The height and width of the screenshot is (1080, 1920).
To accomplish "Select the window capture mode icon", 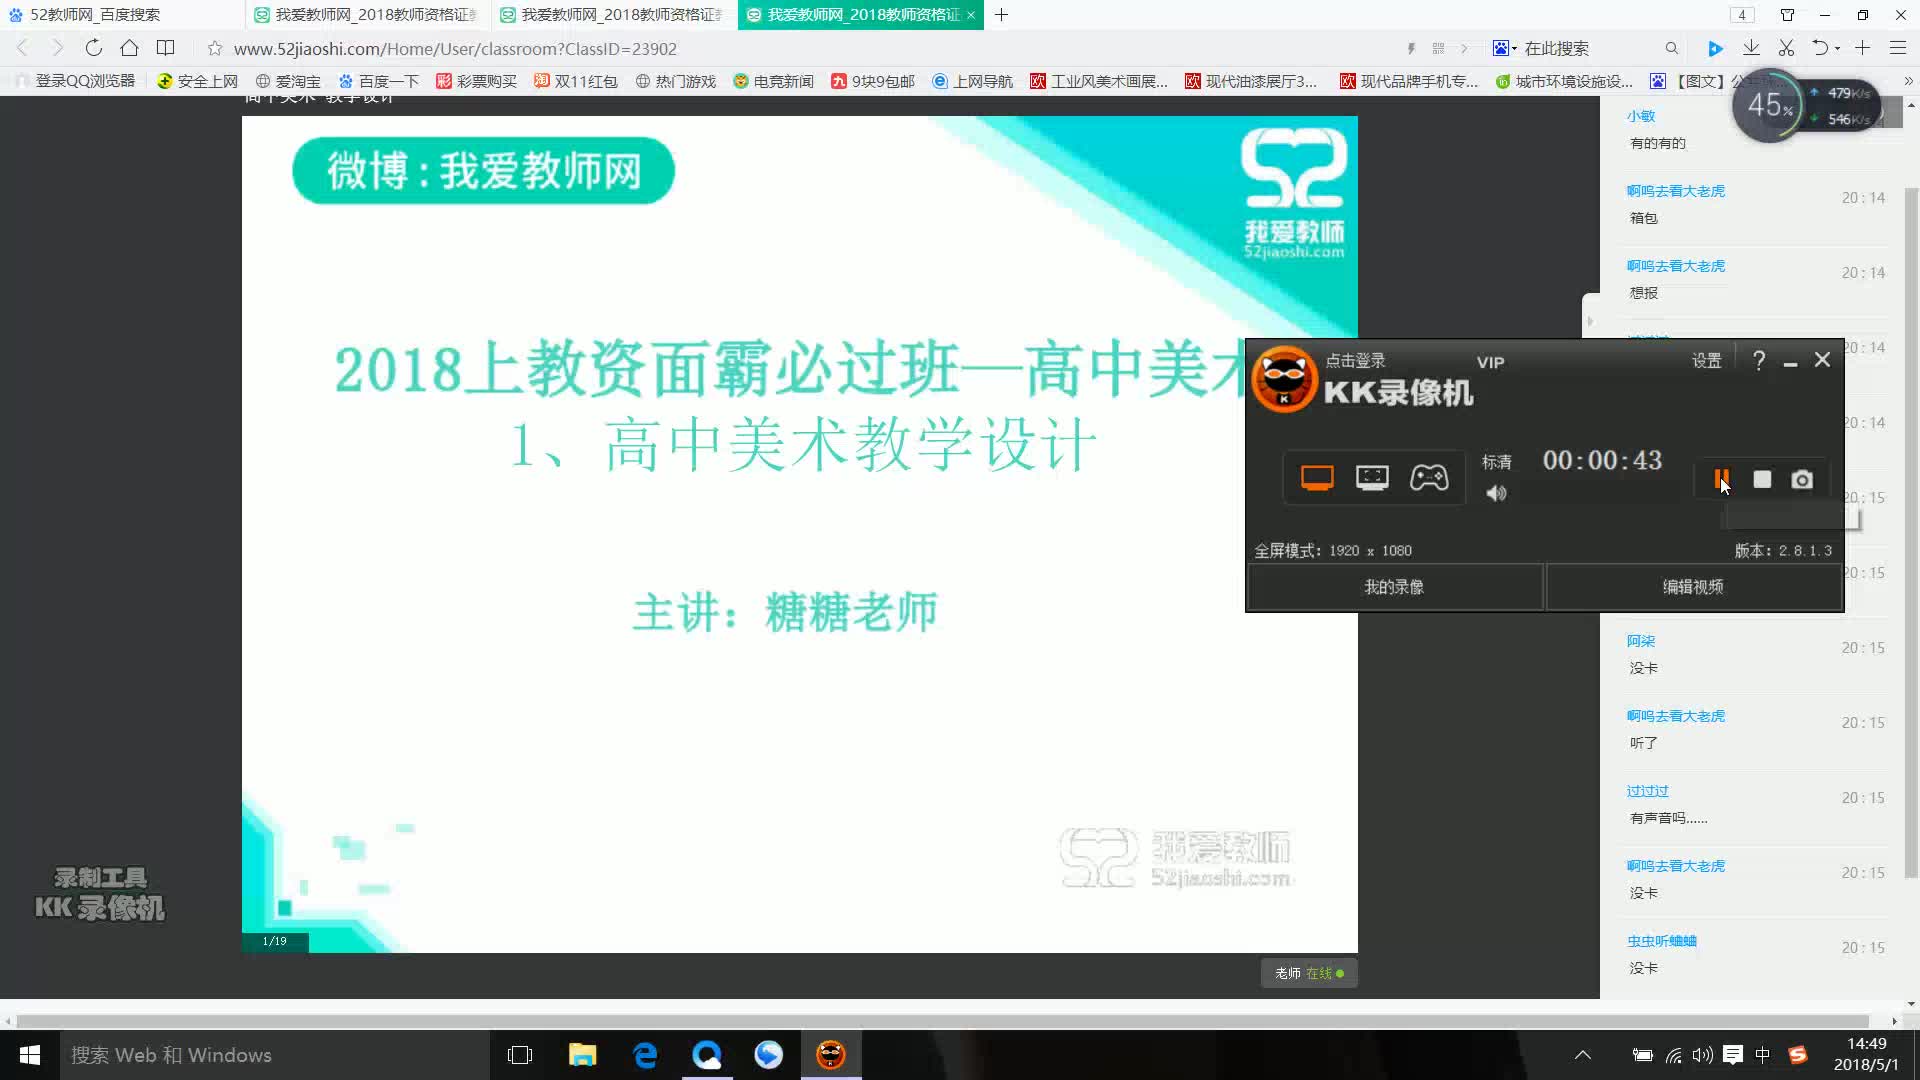I will click(1371, 477).
